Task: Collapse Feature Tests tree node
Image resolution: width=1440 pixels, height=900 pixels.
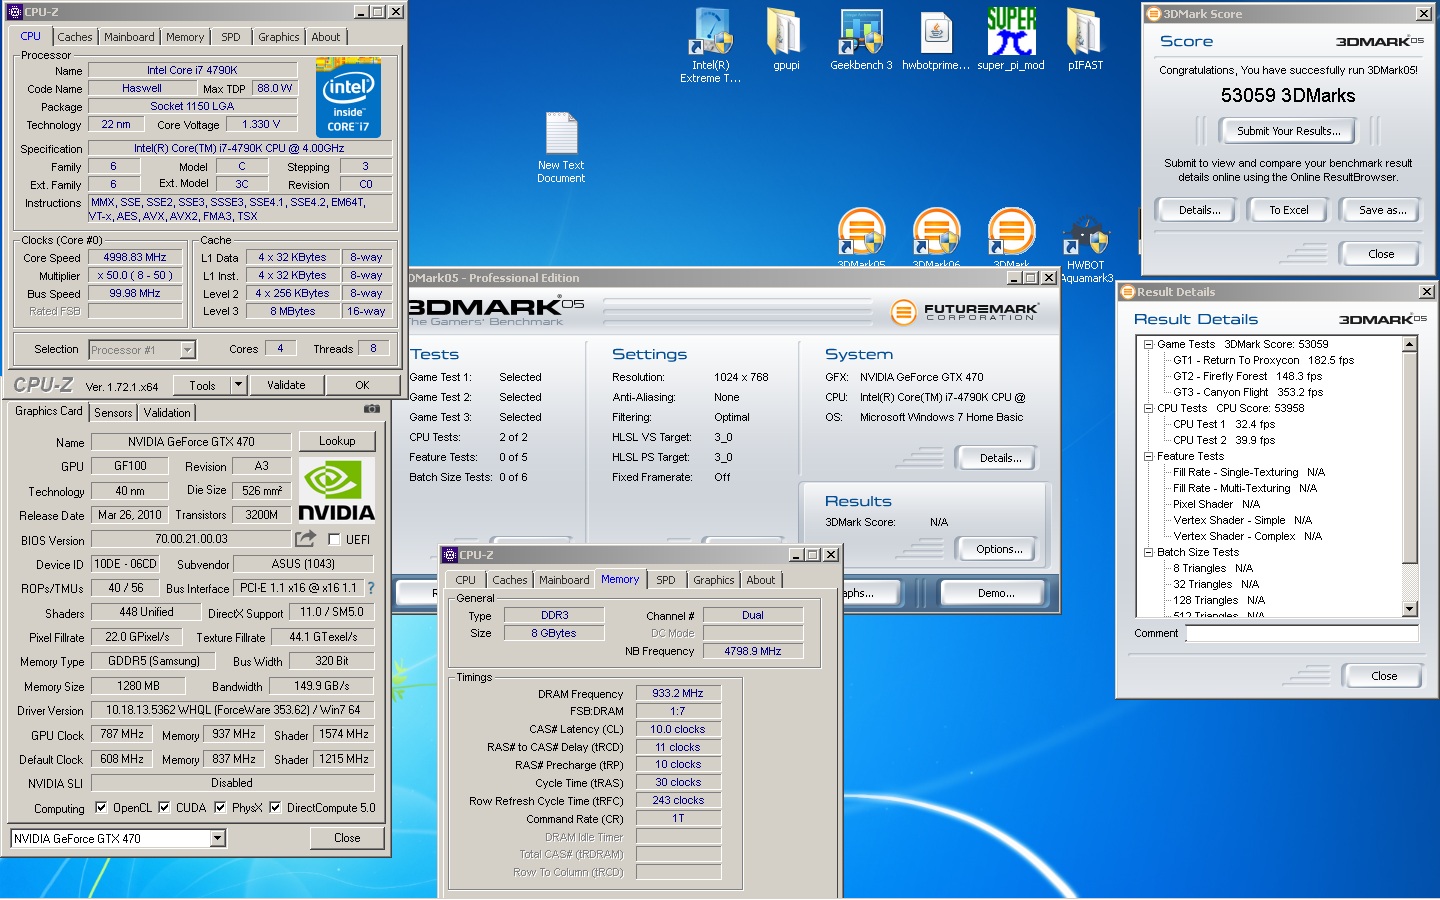Action: (x=1148, y=456)
